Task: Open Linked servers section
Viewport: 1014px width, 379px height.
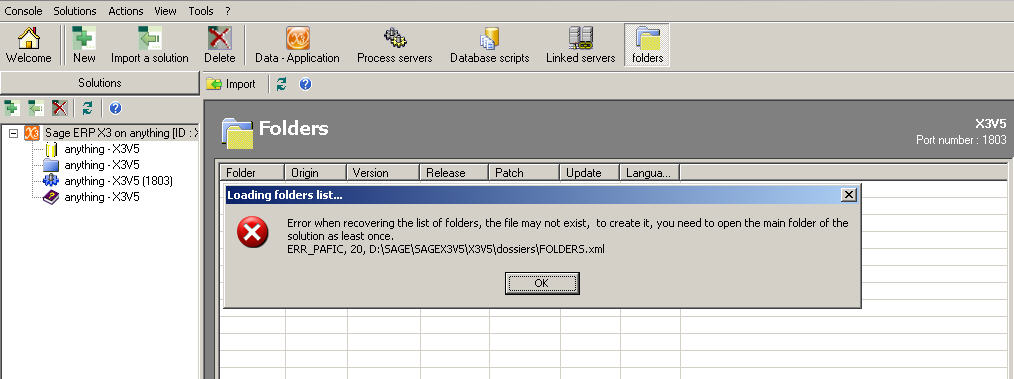Action: click(x=581, y=45)
